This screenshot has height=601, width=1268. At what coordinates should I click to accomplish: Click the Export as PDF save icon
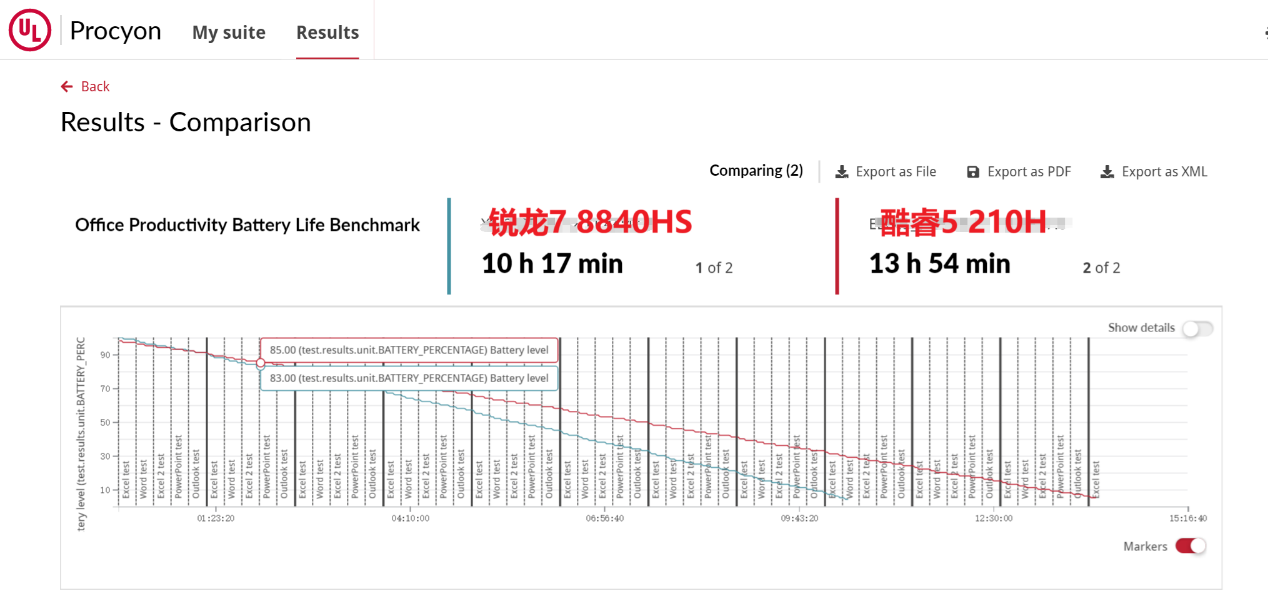tap(973, 172)
